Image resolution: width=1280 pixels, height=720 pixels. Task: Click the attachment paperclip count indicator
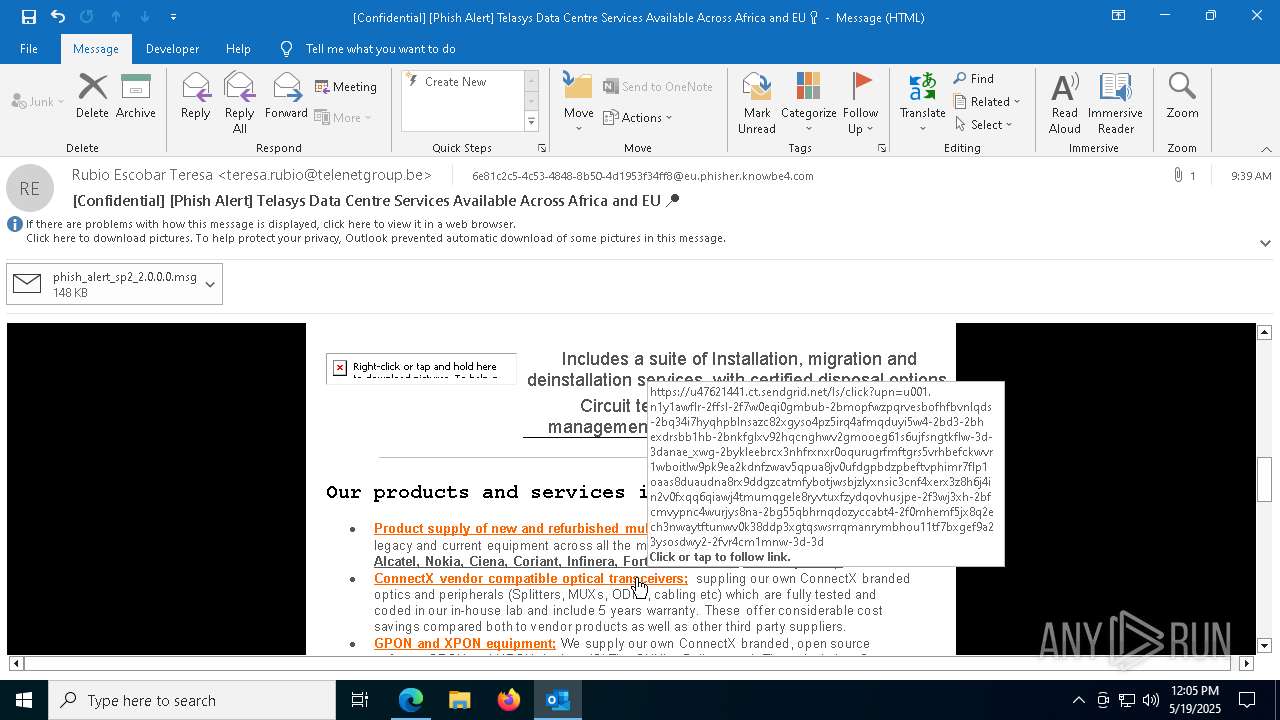point(1185,176)
